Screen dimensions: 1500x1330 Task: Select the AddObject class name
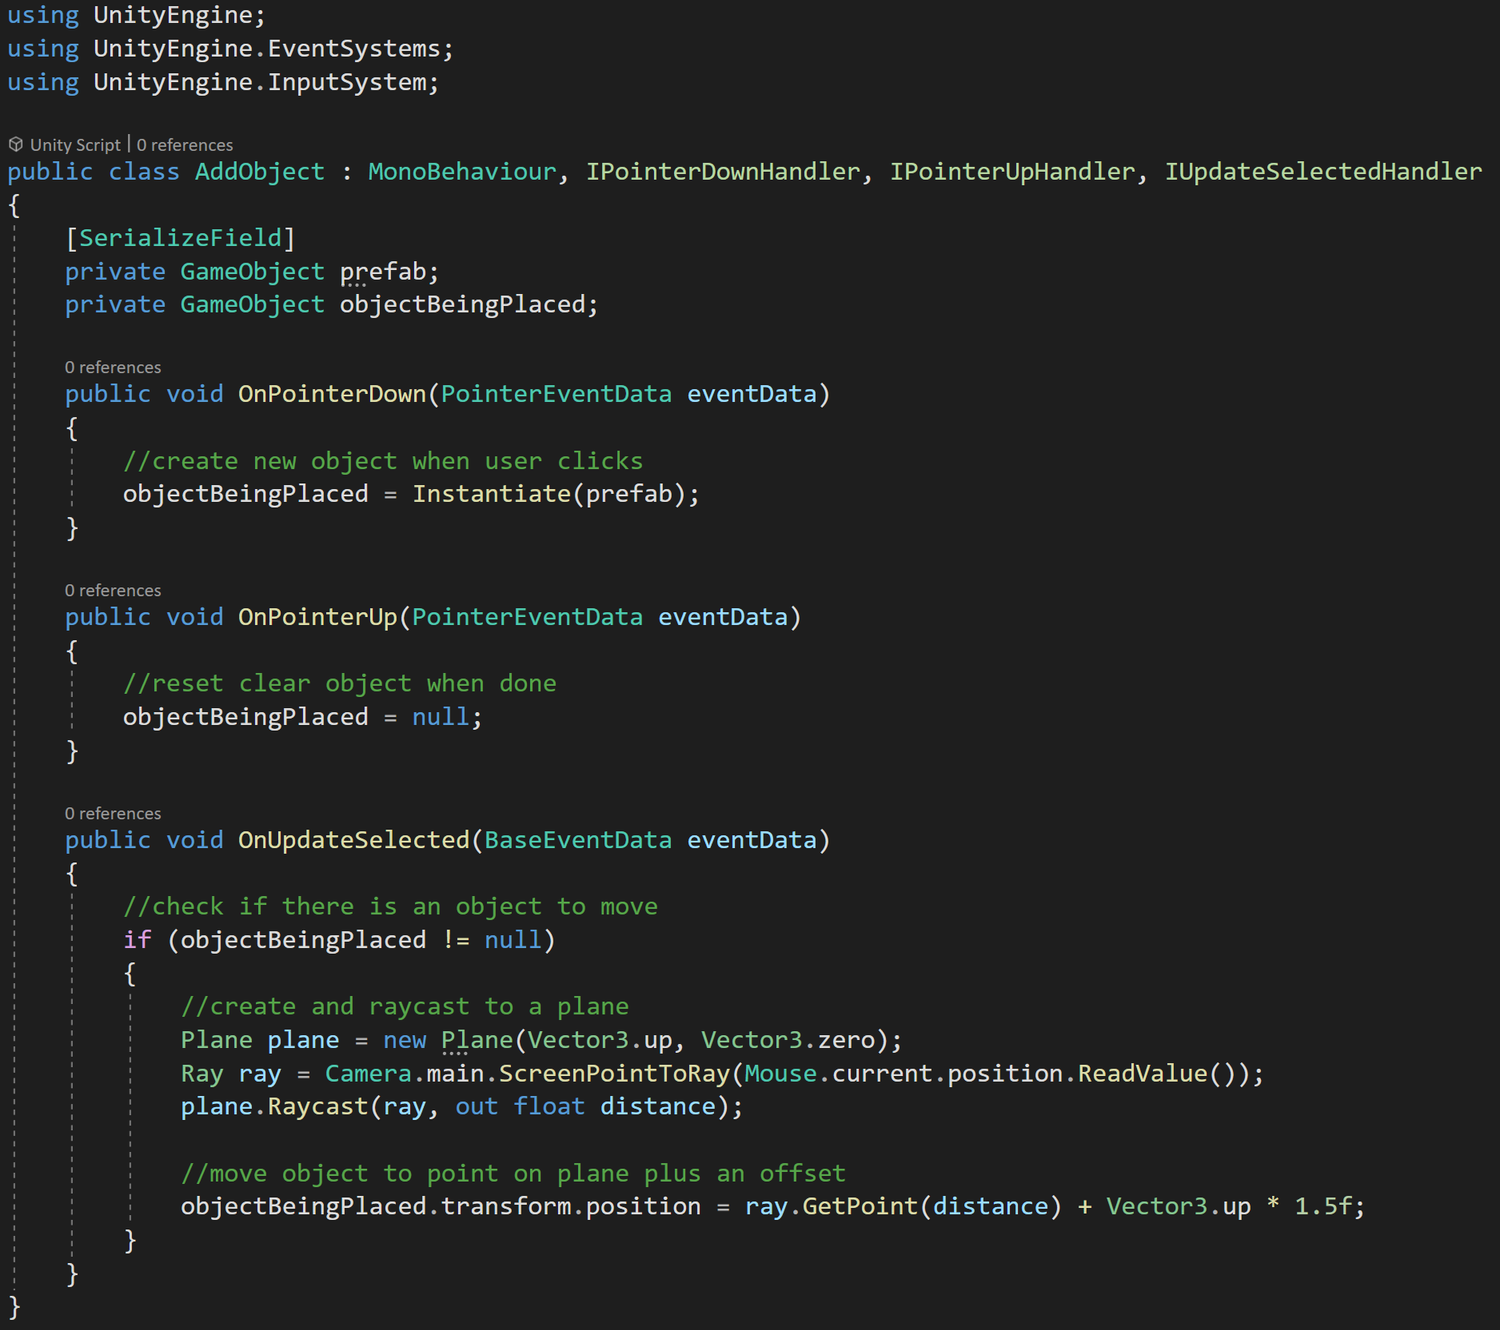pyautogui.click(x=258, y=171)
